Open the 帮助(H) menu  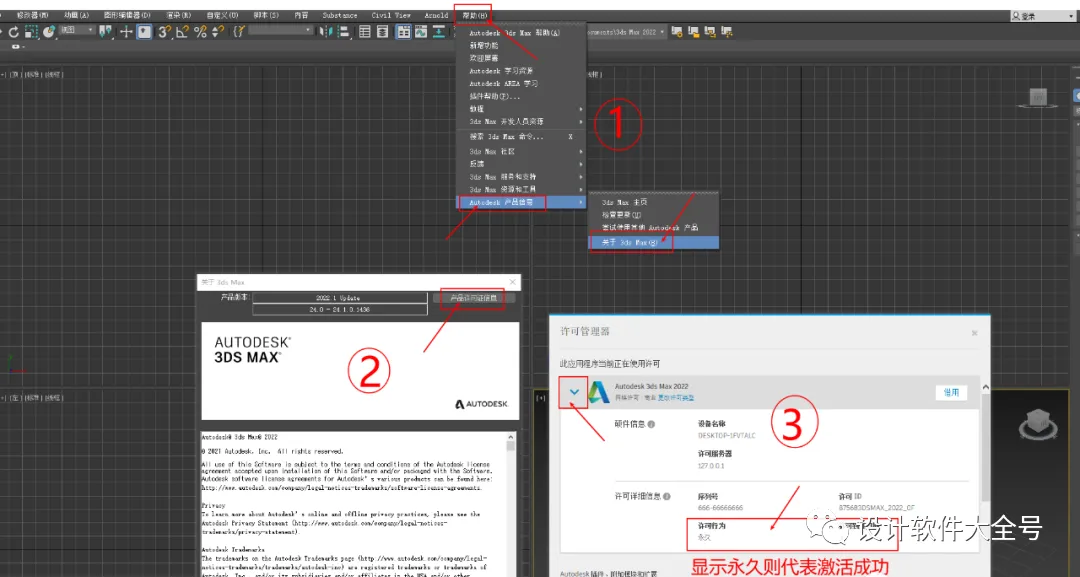tap(474, 15)
